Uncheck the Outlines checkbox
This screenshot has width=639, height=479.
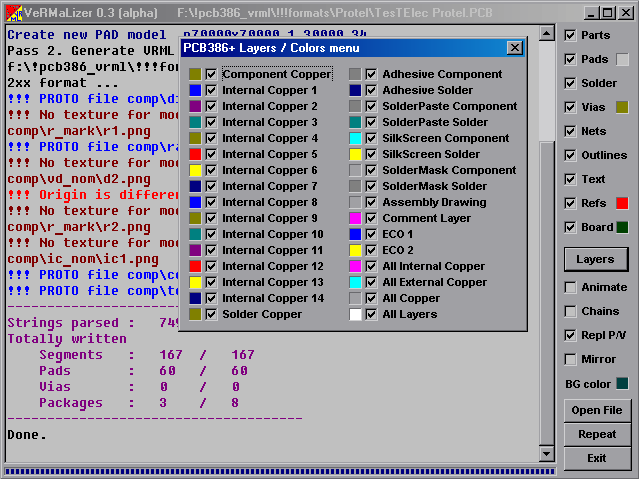click(x=570, y=155)
